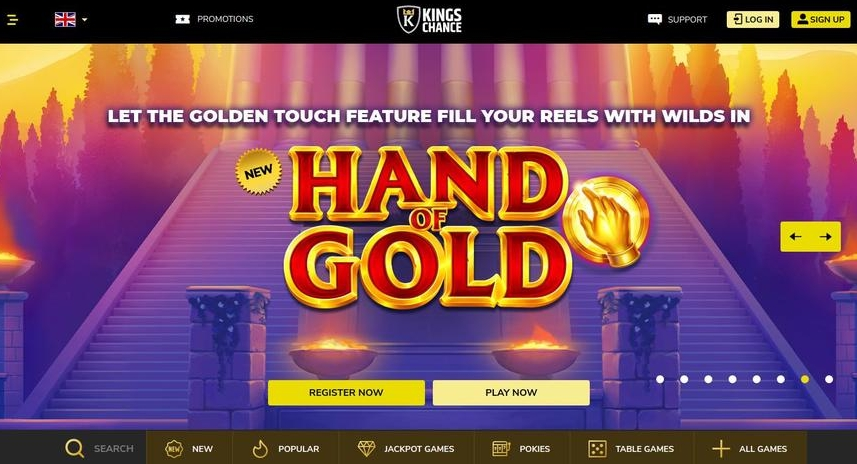
Task: Select the first carousel dot
Action: pyautogui.click(x=660, y=379)
